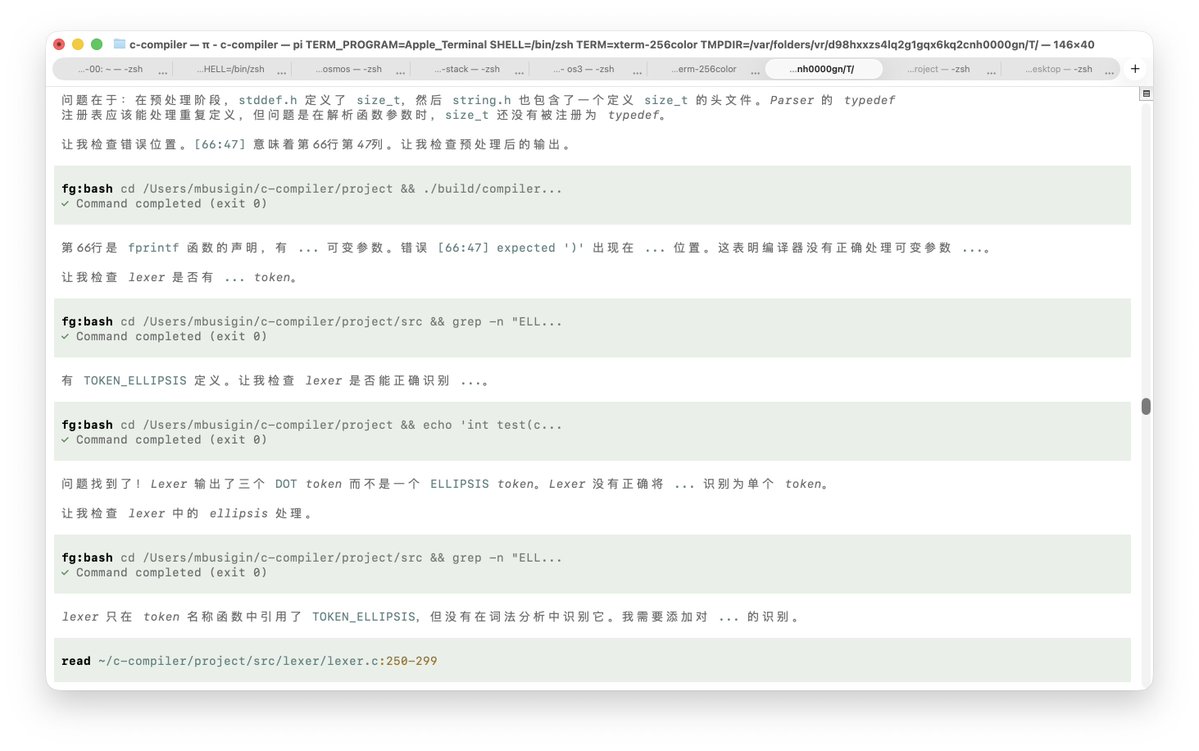
Task: Click the yellow minimize window button
Action: (77, 44)
